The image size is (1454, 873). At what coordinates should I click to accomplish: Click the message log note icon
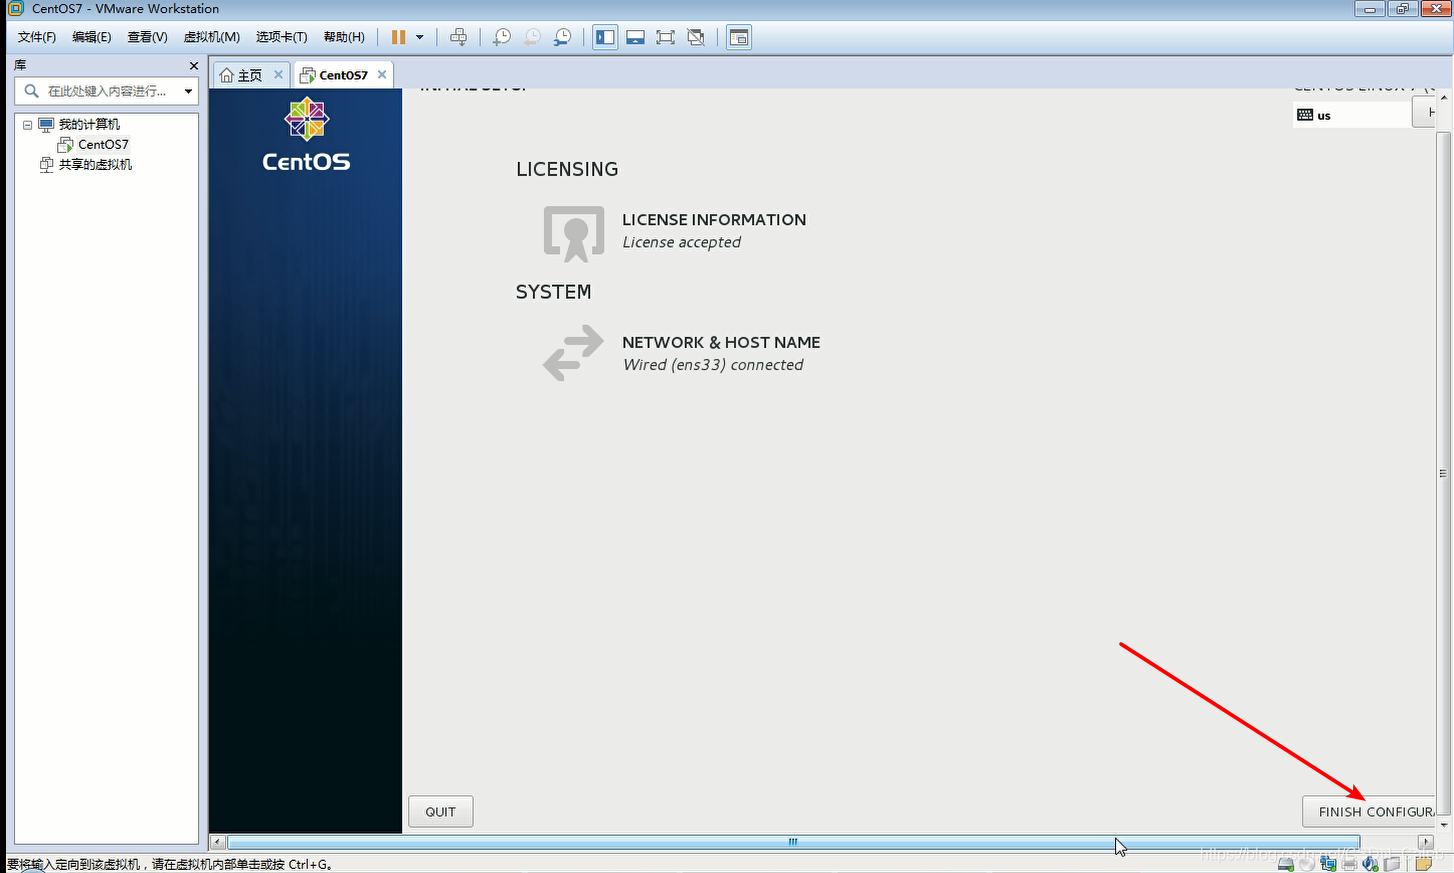click(1422, 863)
